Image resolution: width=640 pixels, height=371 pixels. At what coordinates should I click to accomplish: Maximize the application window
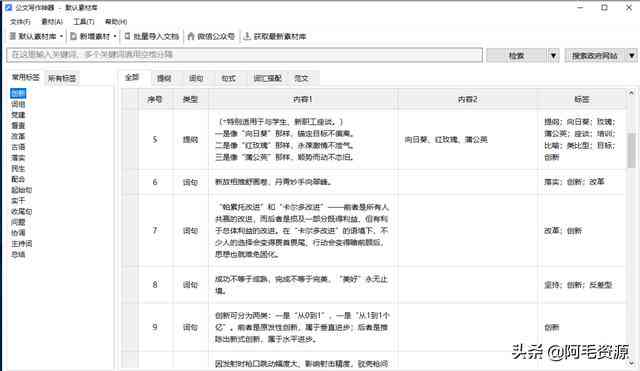pos(604,8)
